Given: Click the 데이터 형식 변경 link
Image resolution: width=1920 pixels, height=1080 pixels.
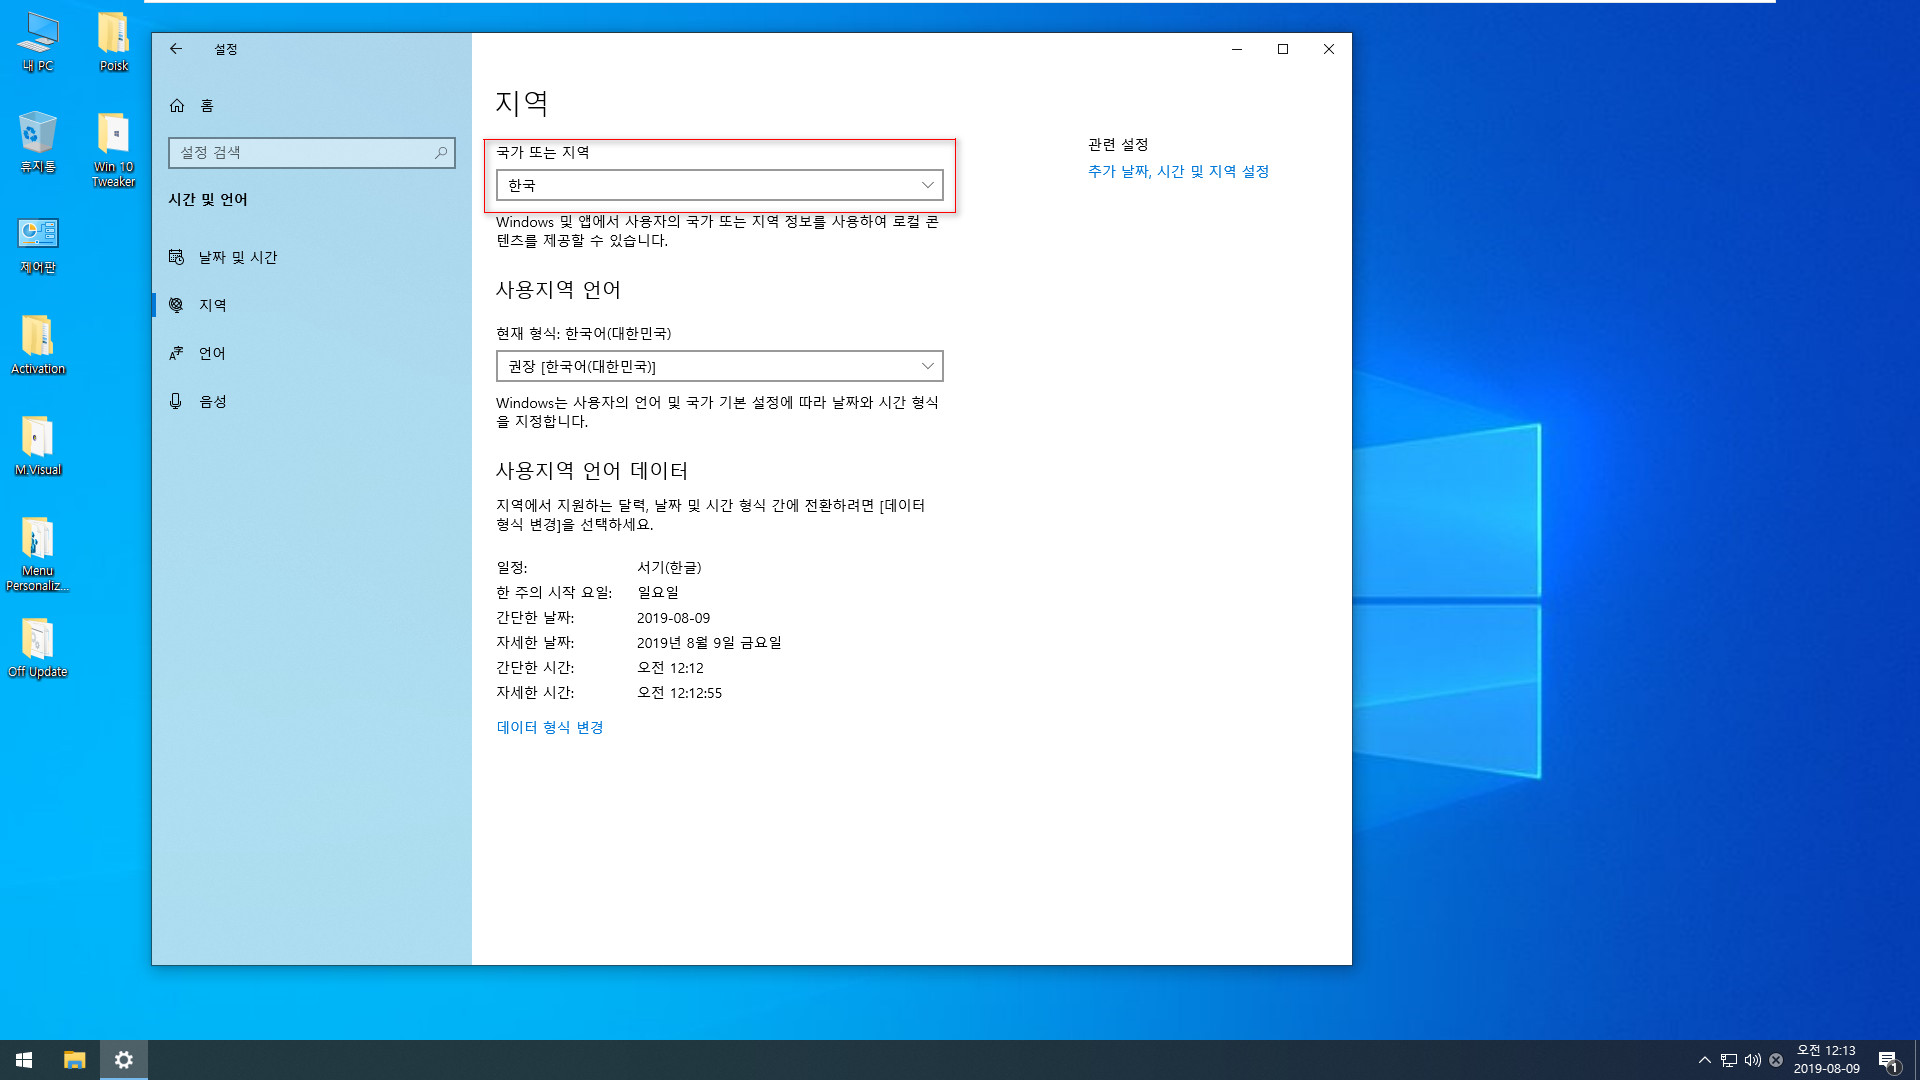Looking at the screenshot, I should 550,727.
